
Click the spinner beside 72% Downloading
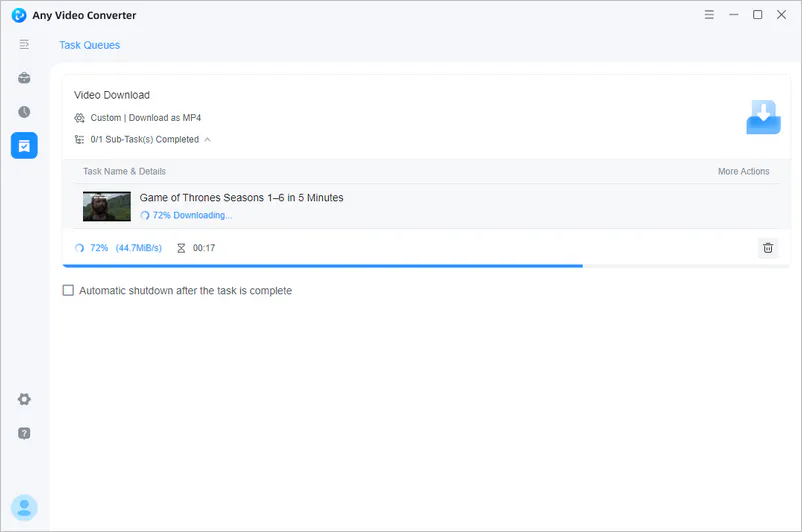(145, 215)
